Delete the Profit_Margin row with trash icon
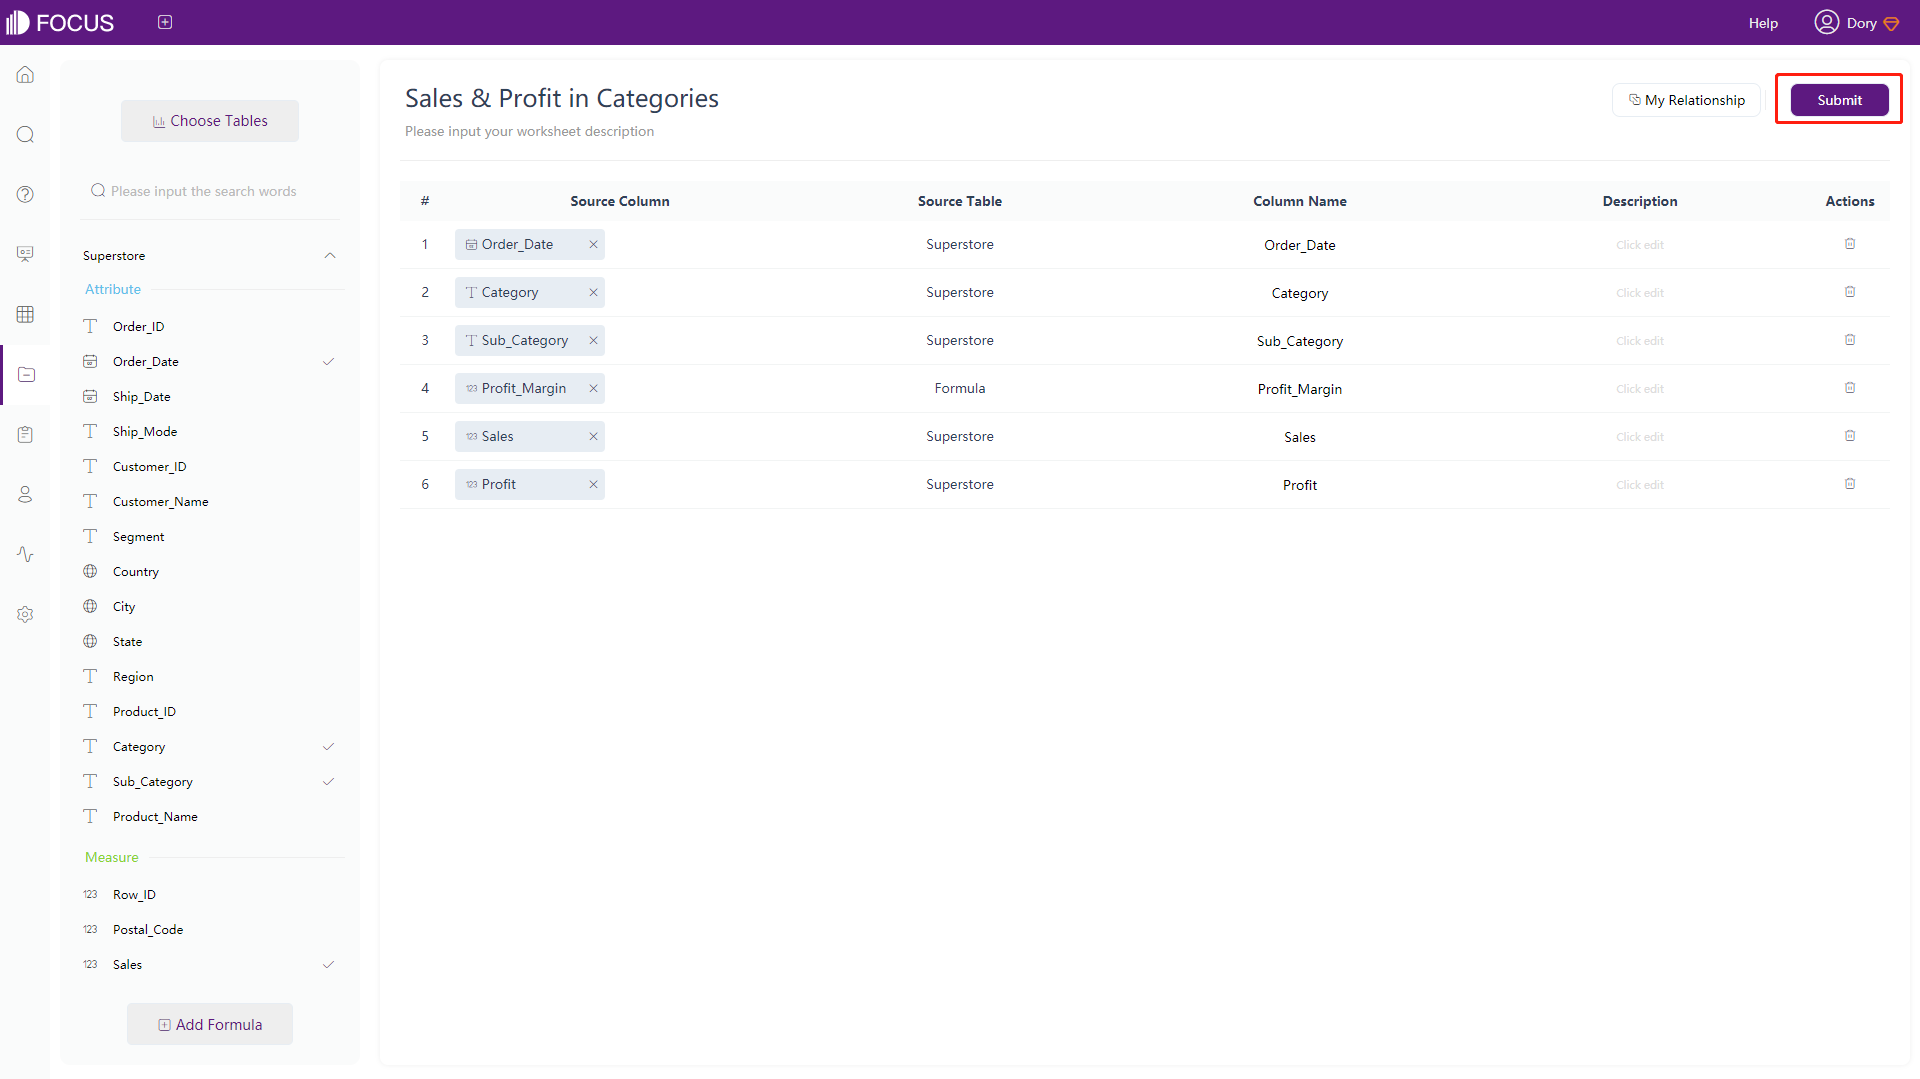Viewport: 1920px width, 1079px height. (x=1850, y=388)
